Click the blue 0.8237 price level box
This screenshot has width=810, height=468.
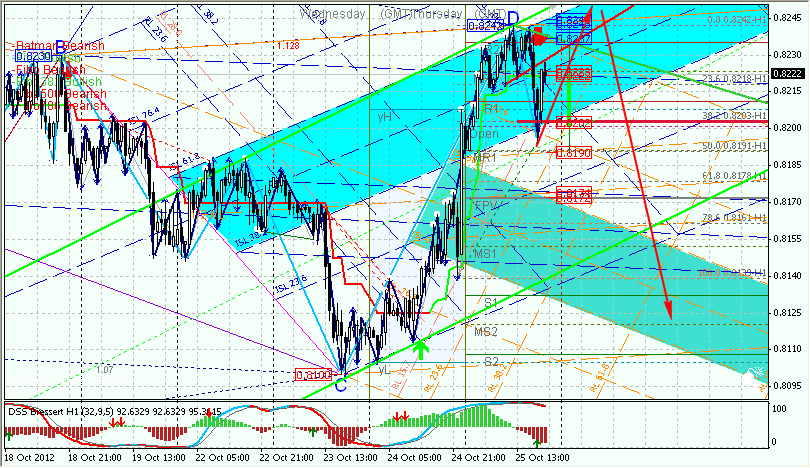(572, 38)
